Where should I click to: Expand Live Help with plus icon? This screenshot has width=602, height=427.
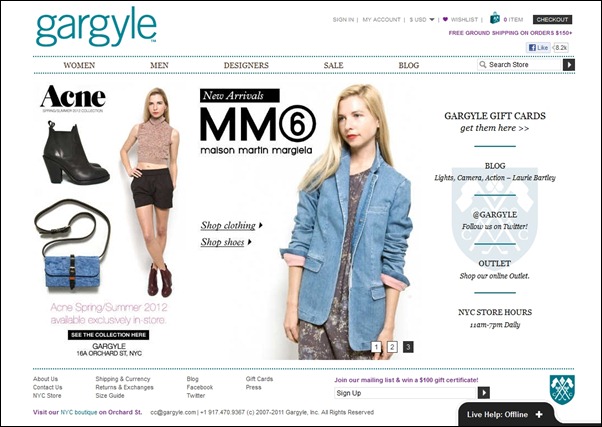pos(539,414)
